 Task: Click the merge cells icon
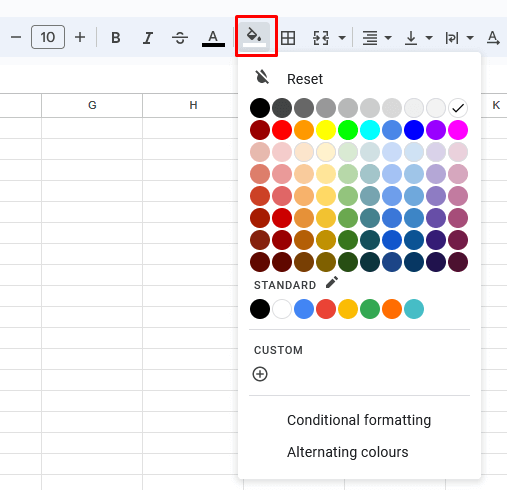coord(321,38)
